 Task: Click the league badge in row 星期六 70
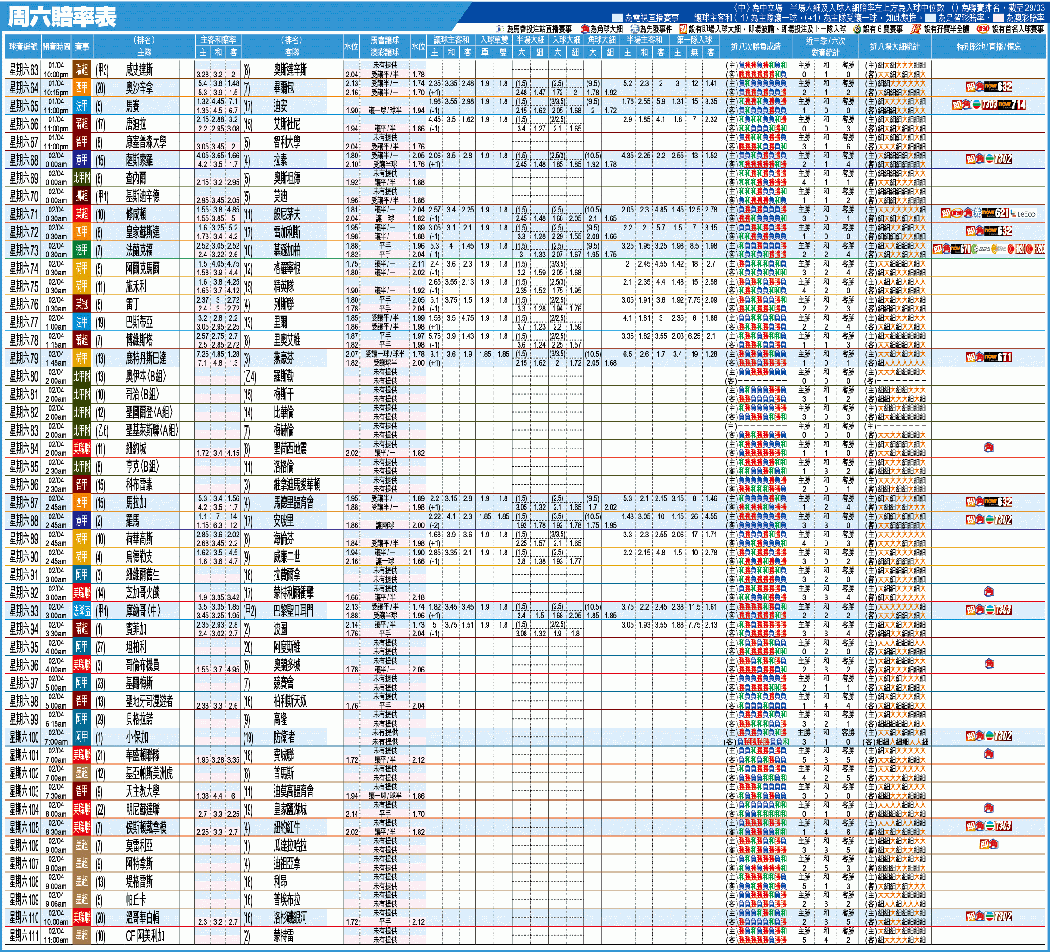tap(82, 196)
